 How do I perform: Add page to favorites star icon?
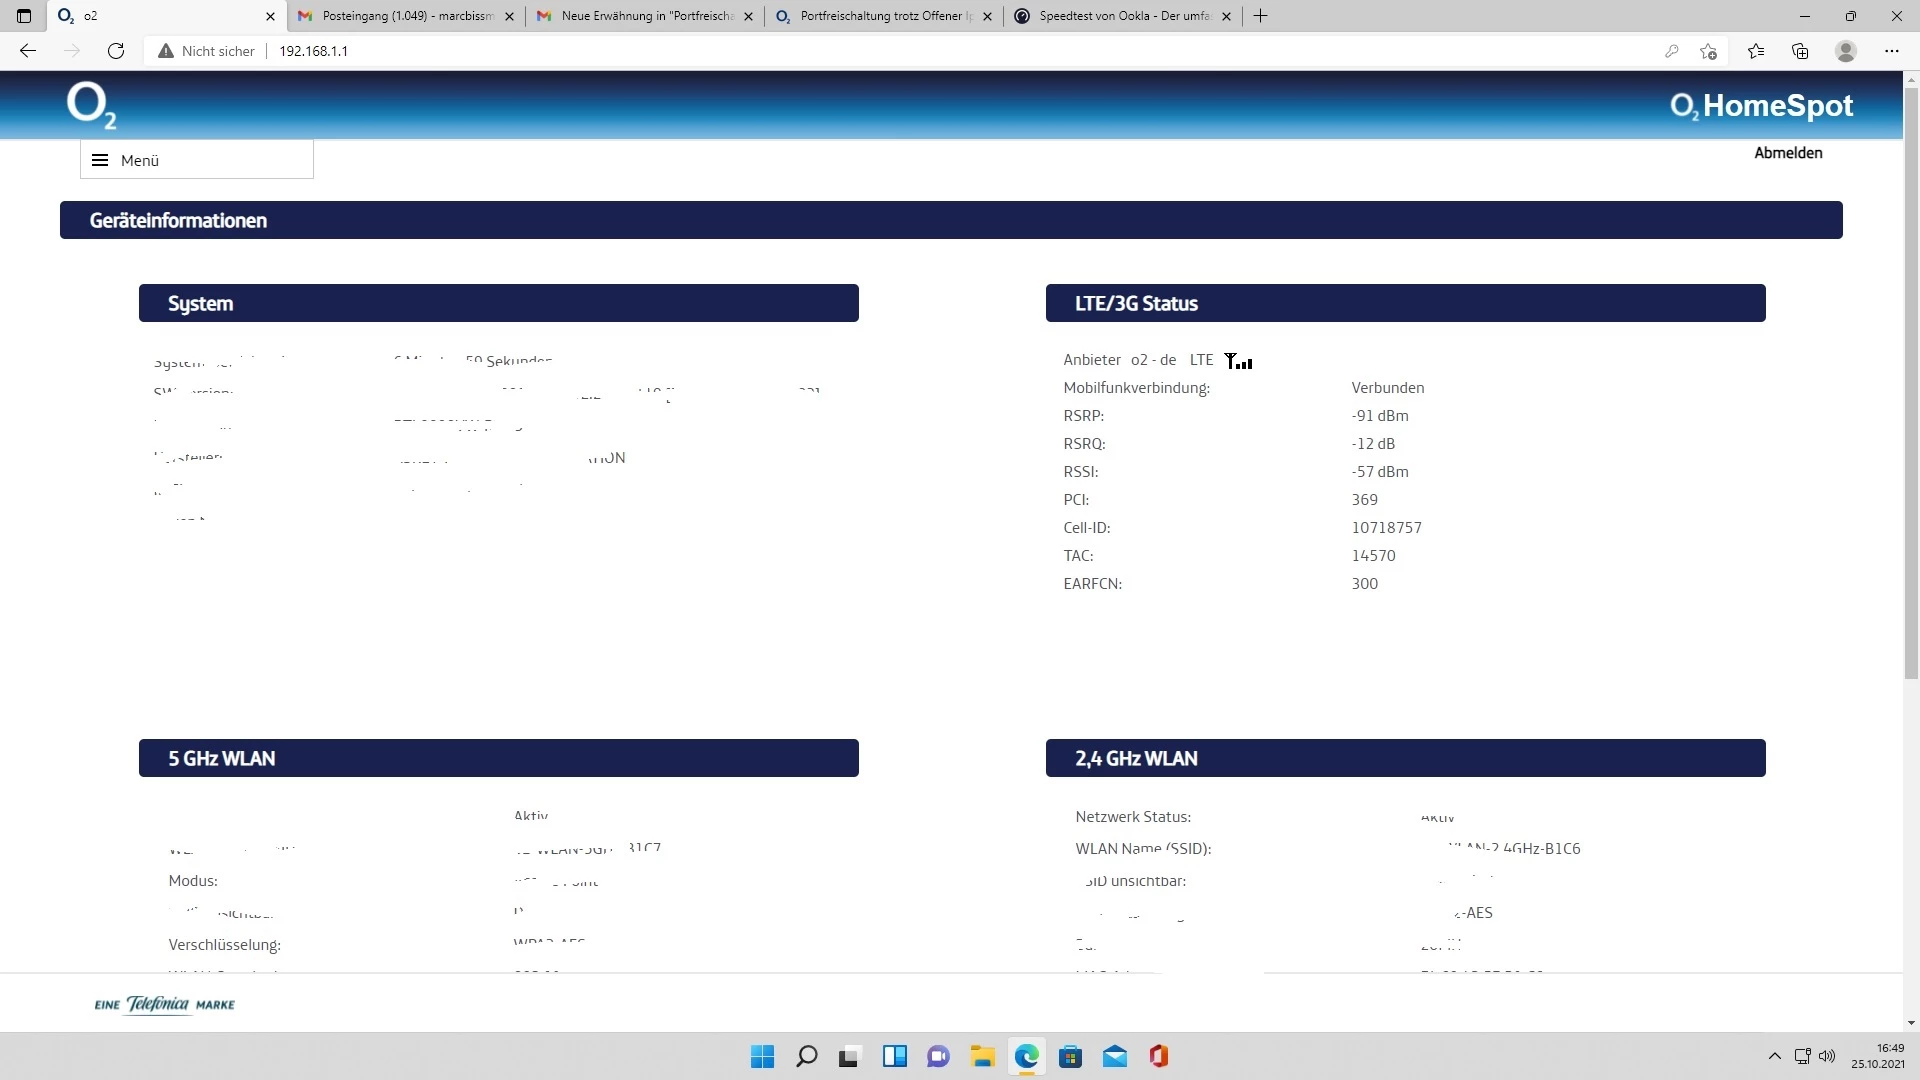[x=1708, y=51]
